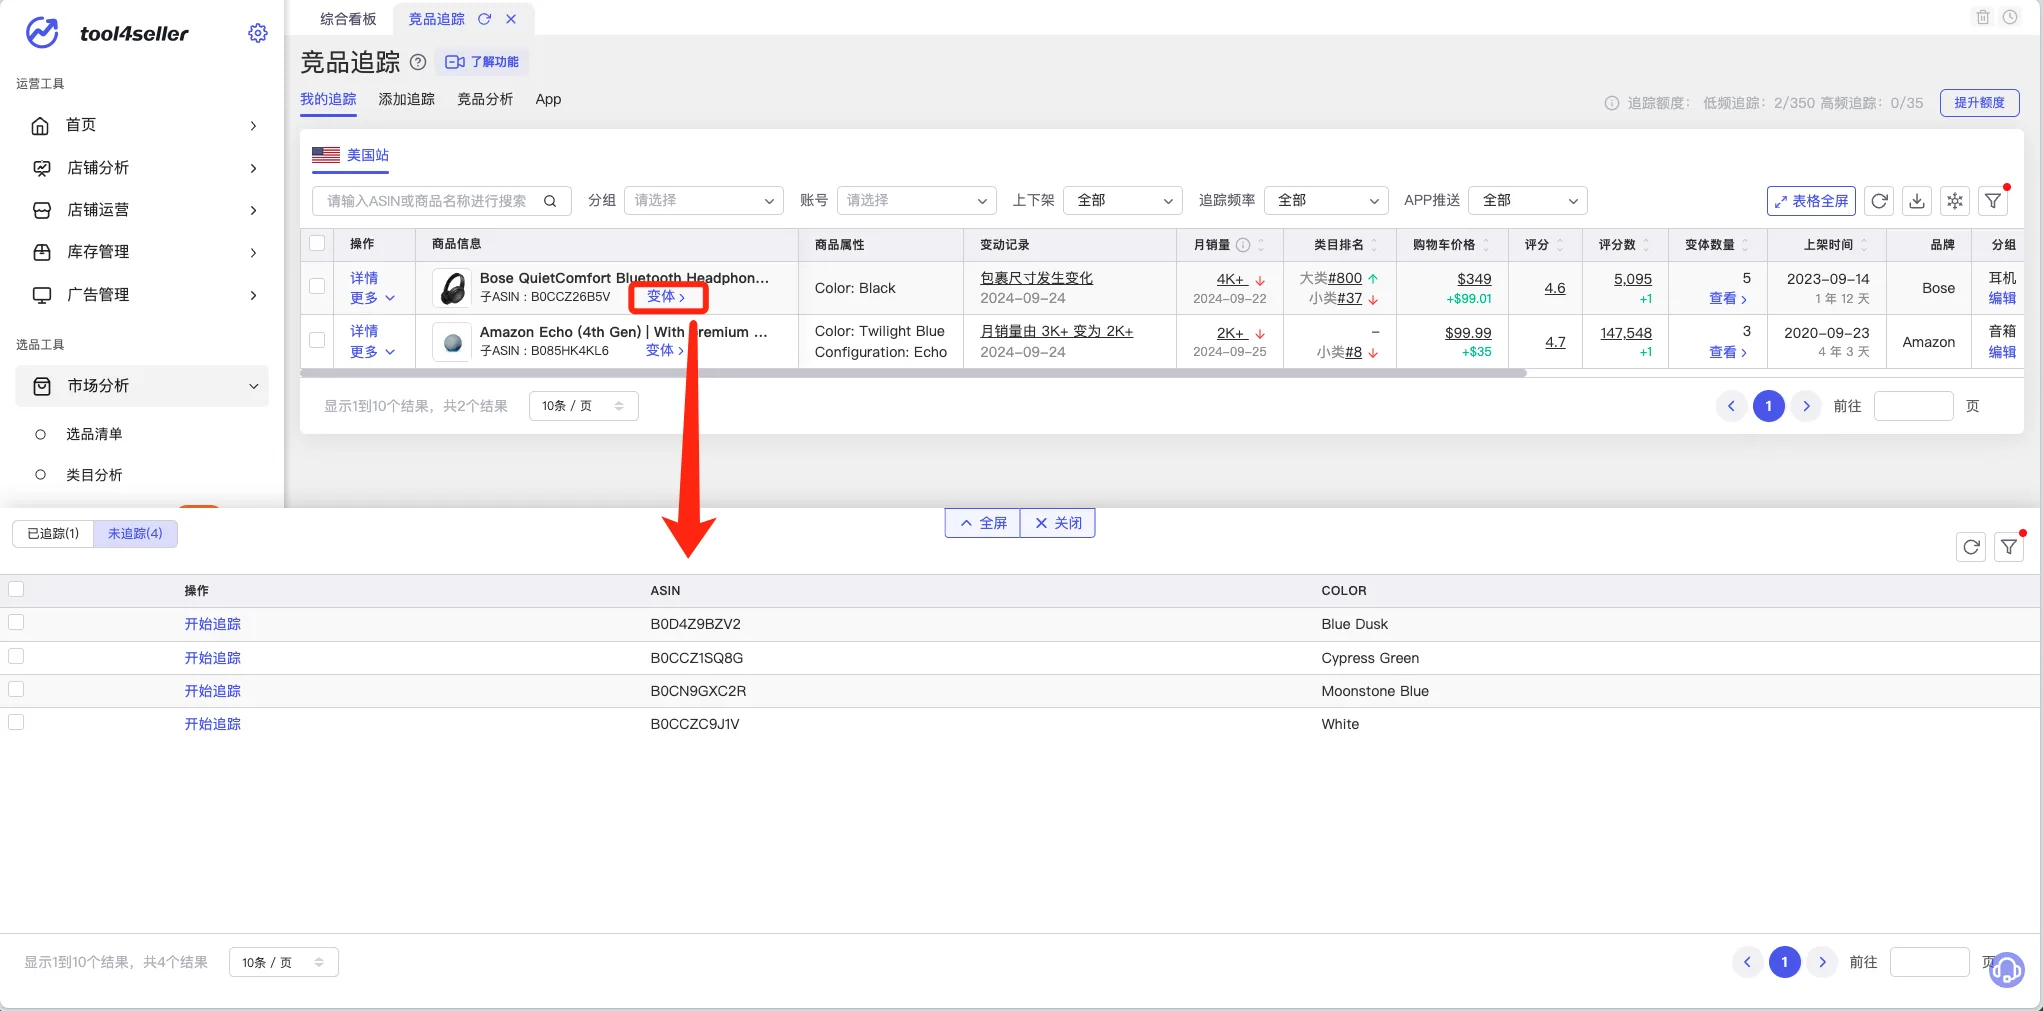This screenshot has height=1011, width=2043.
Task: Check the B0D4Z9BZV2 row checkbox
Action: (16, 622)
